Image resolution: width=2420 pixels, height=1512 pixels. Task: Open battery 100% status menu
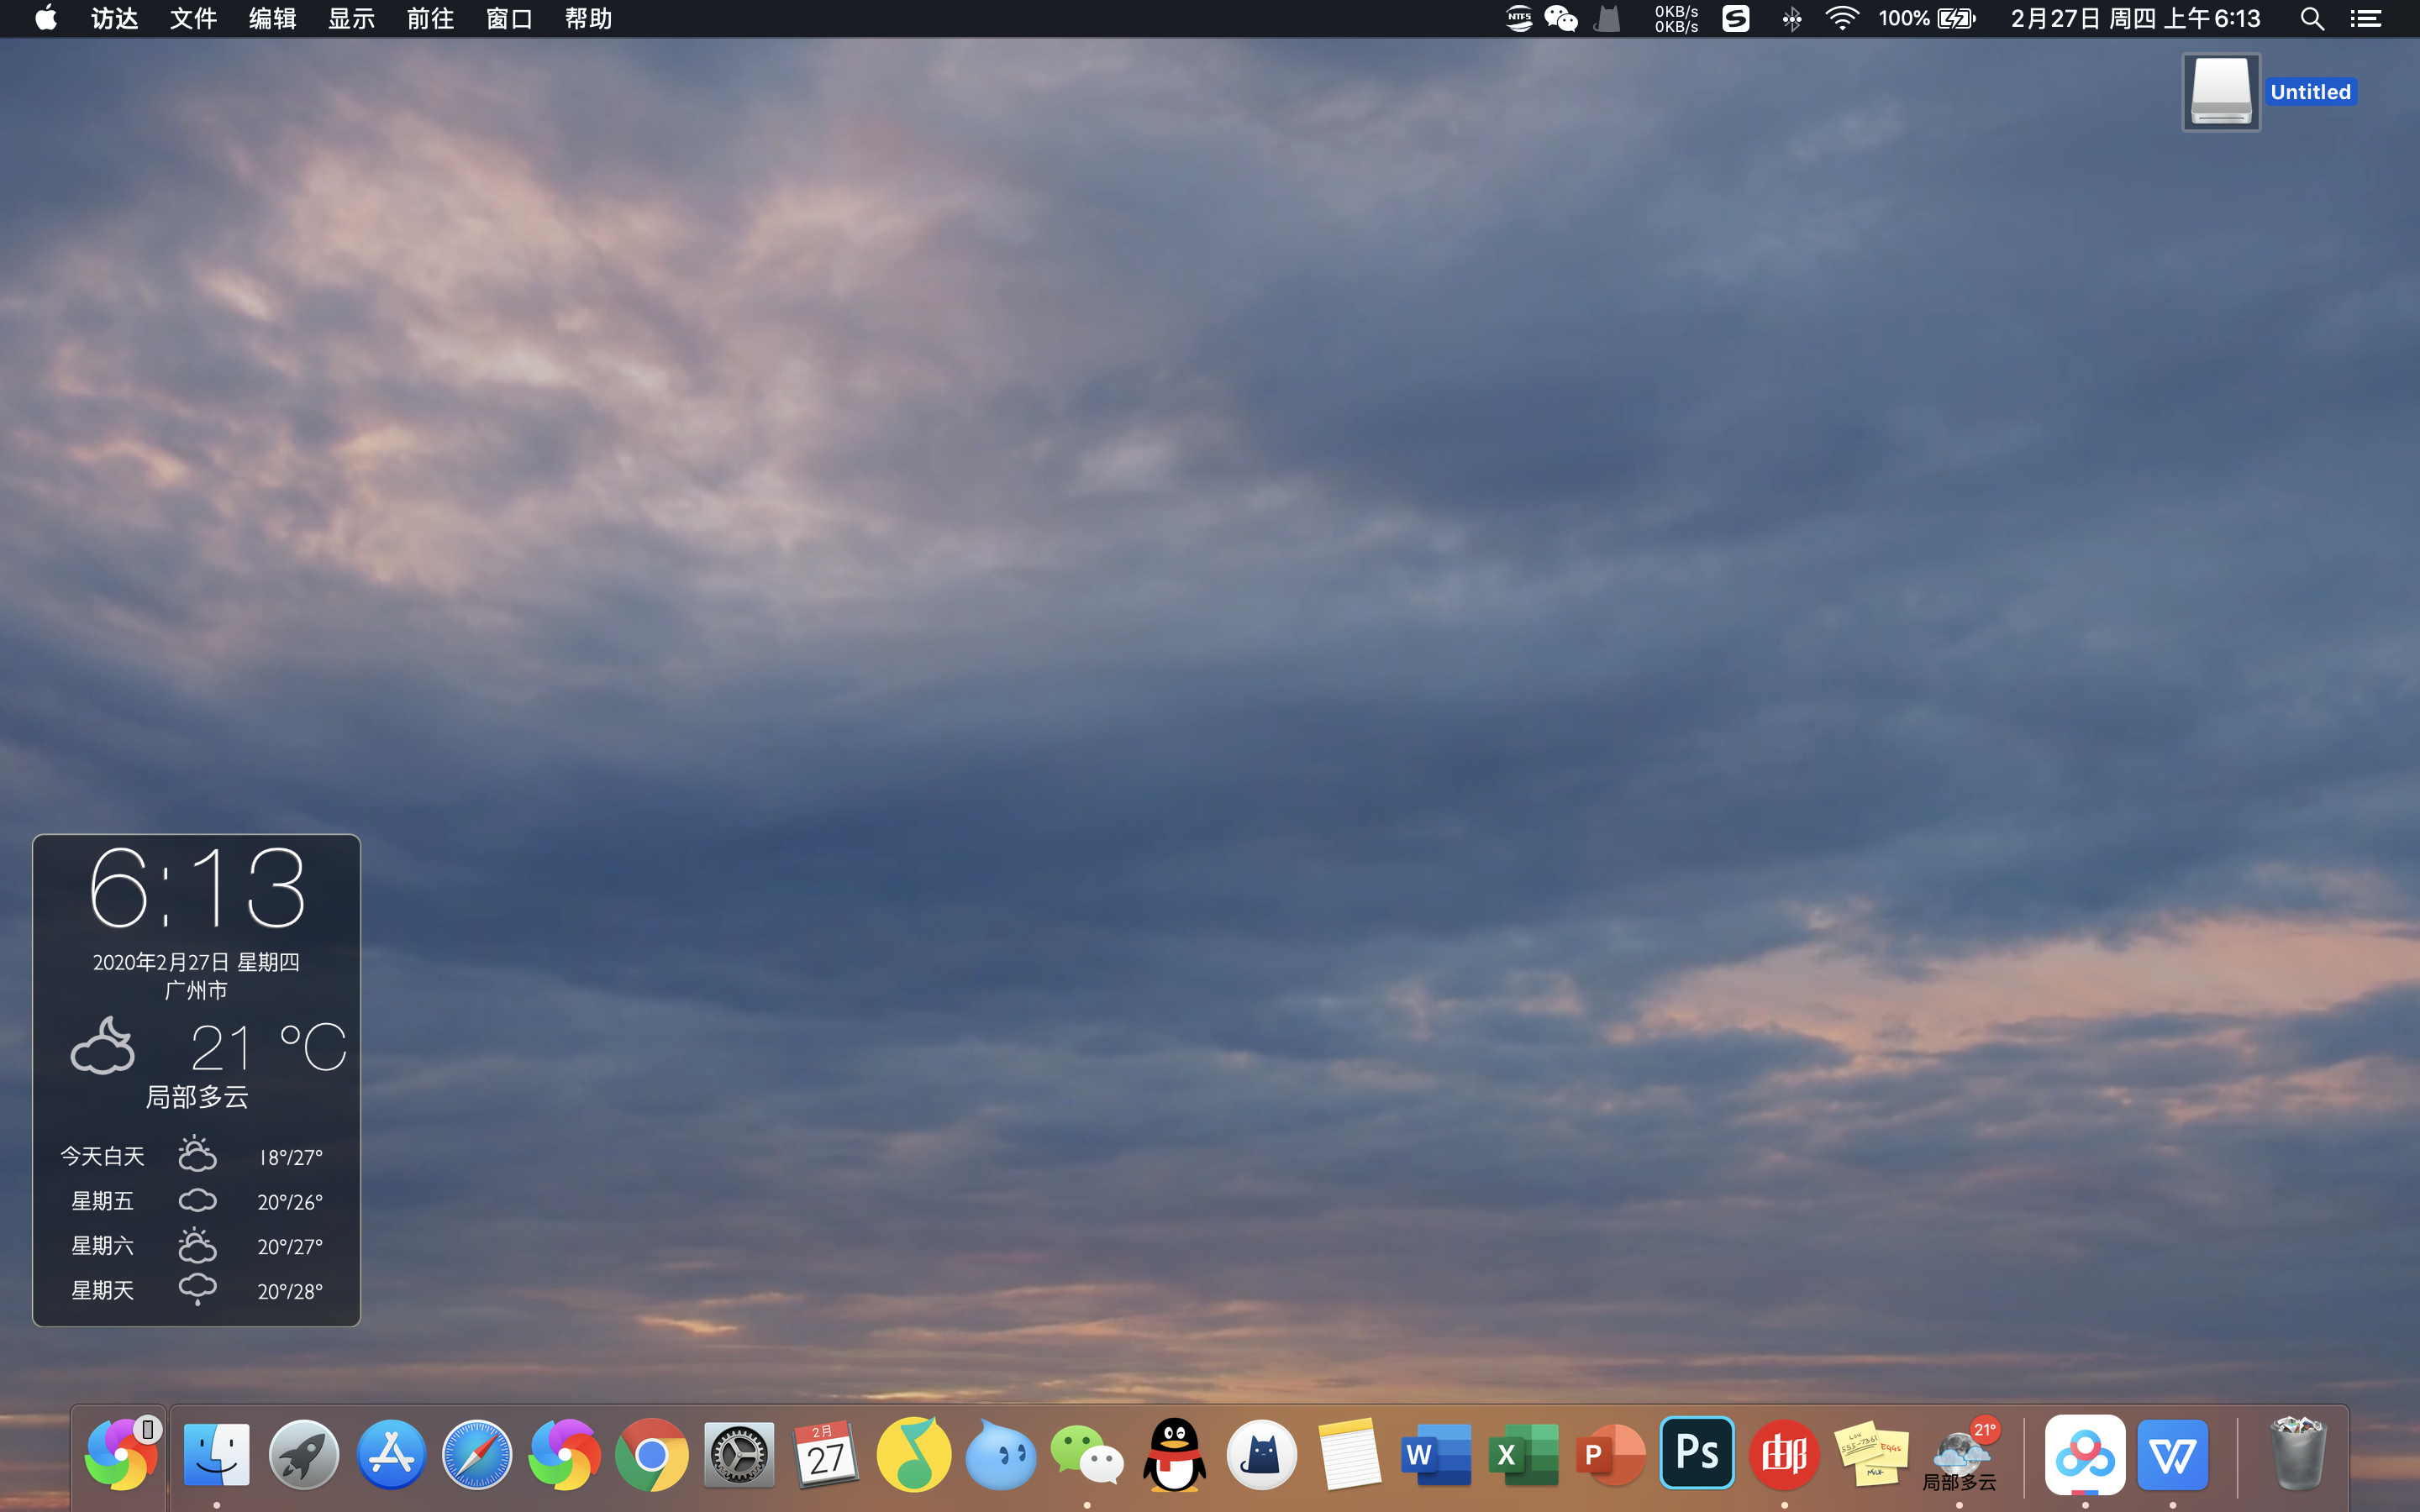pos(1927,18)
